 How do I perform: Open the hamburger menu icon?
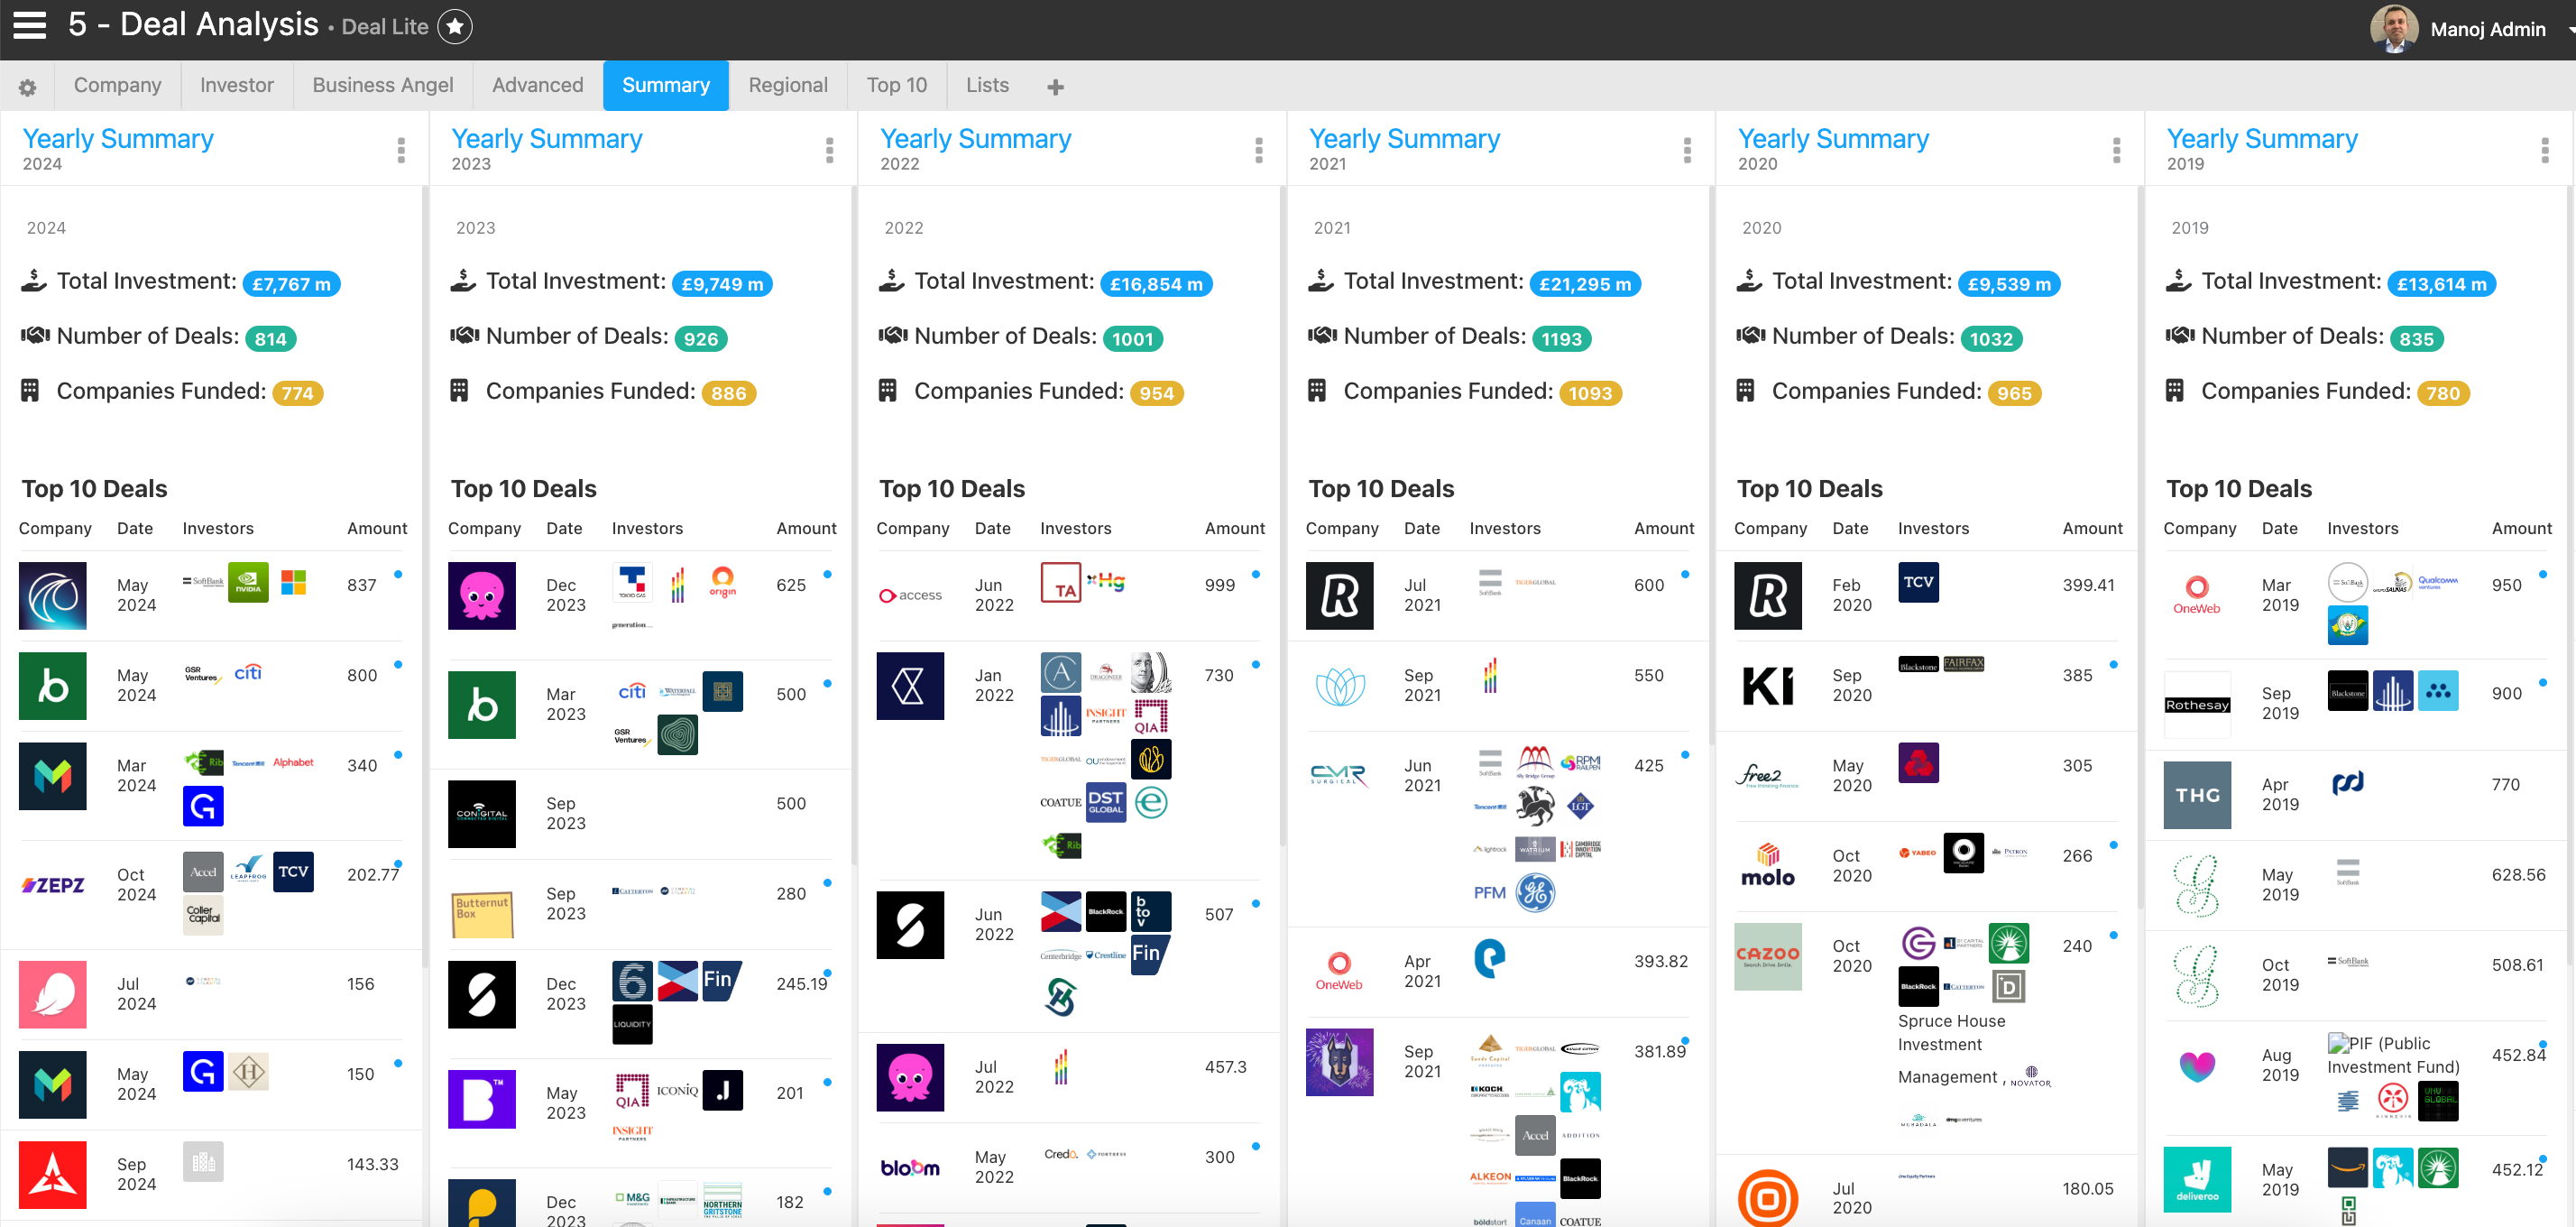pos(29,26)
